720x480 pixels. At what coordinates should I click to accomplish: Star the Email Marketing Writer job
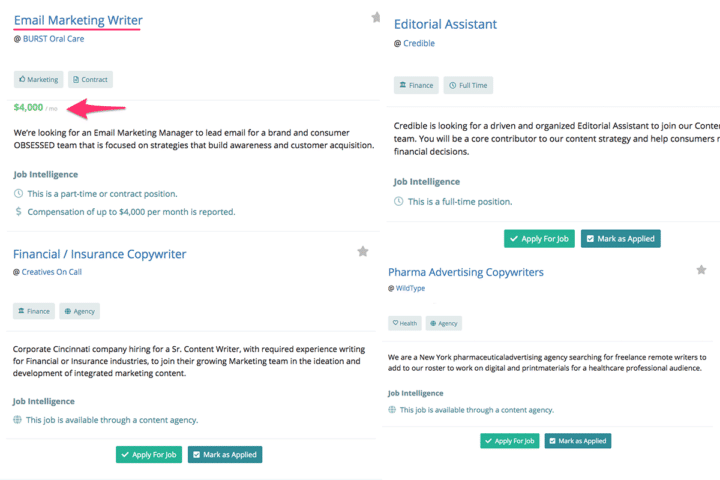[376, 17]
